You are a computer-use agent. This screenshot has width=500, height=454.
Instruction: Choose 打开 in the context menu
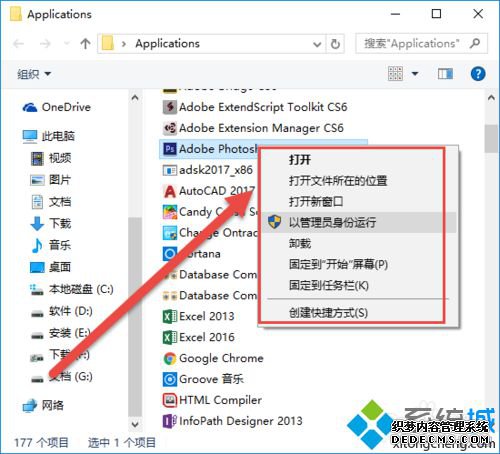tap(300, 160)
